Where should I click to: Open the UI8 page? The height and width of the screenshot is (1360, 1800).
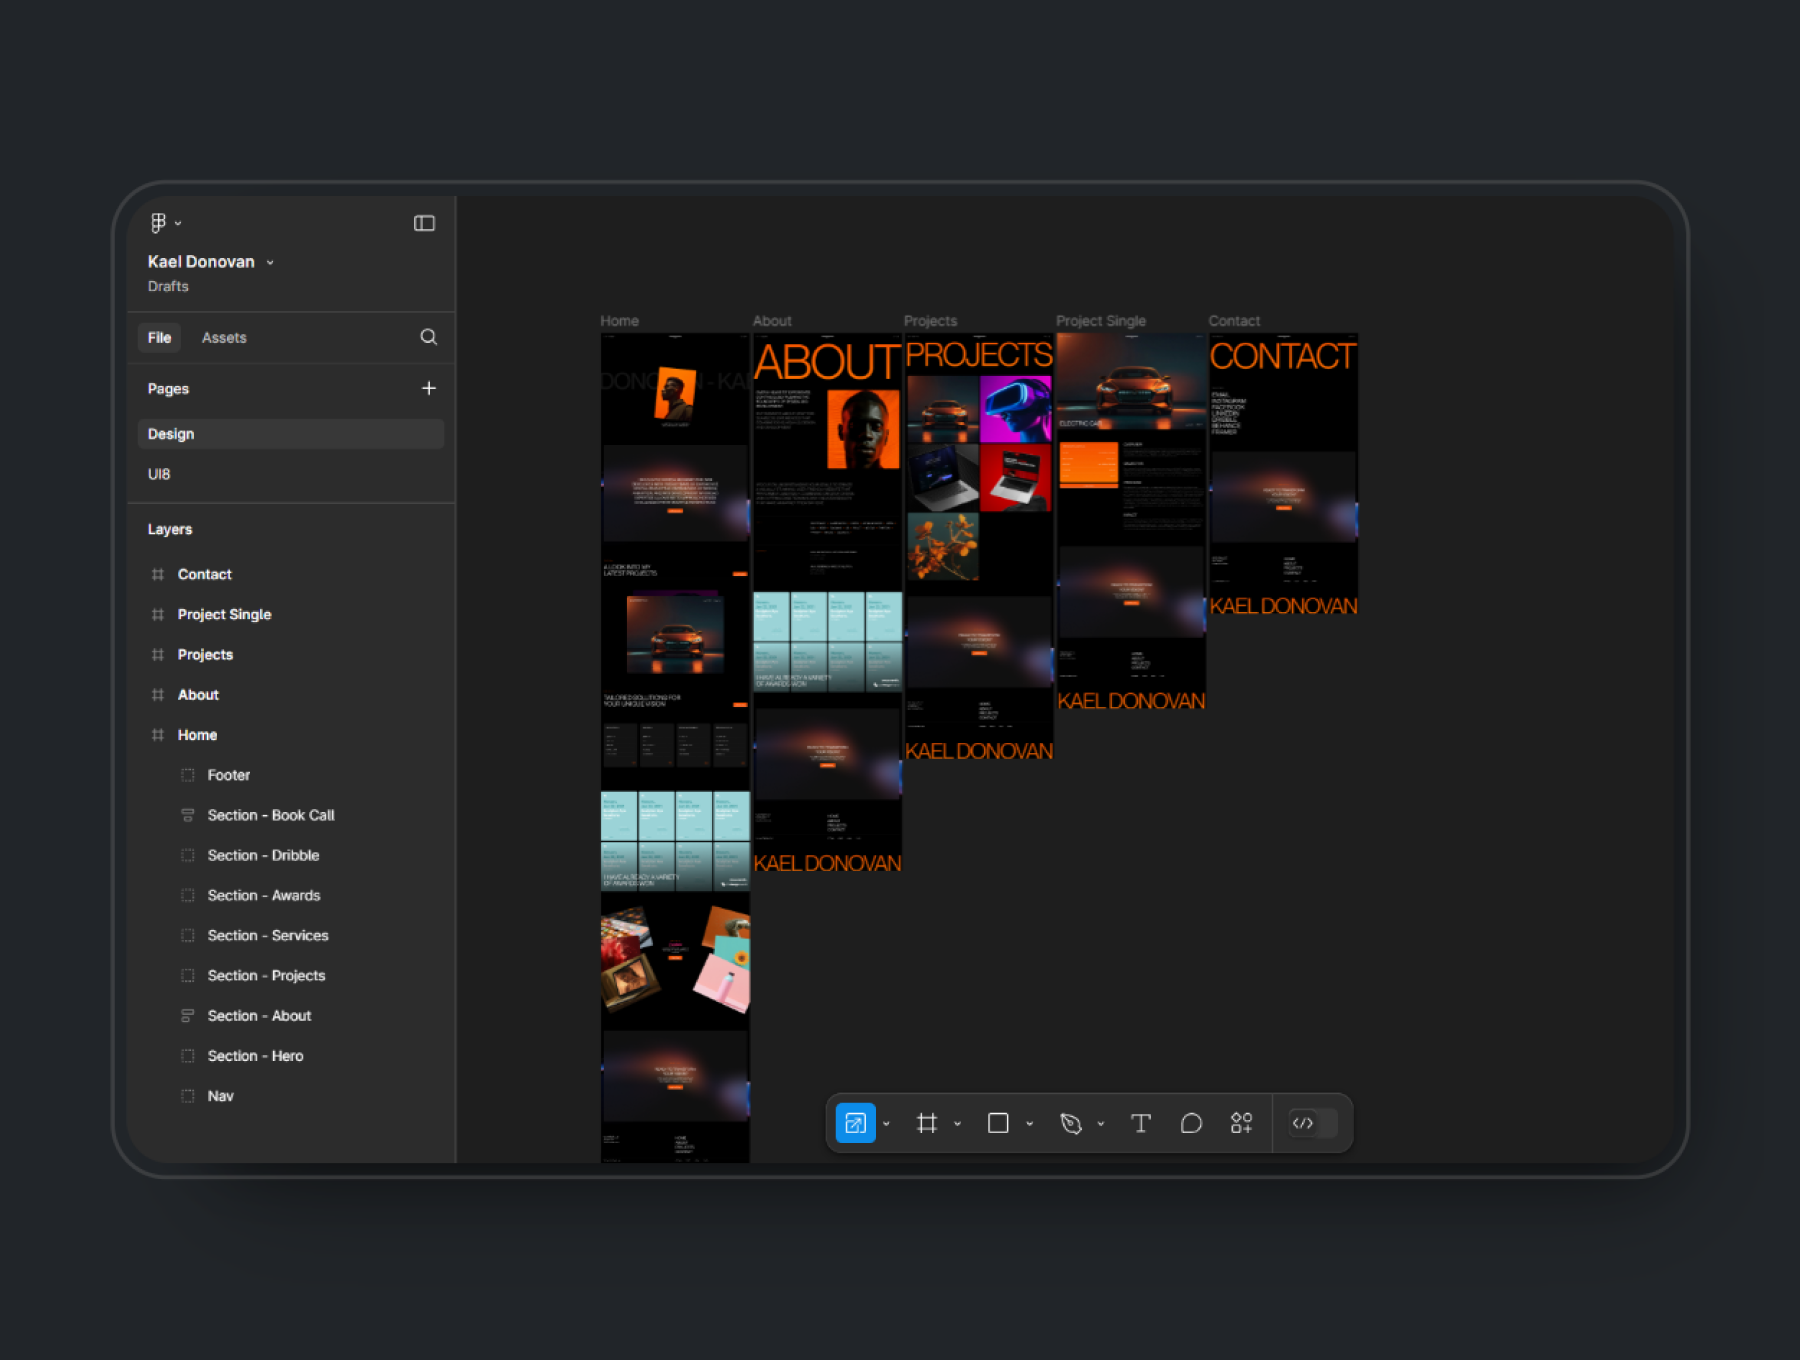point(159,474)
